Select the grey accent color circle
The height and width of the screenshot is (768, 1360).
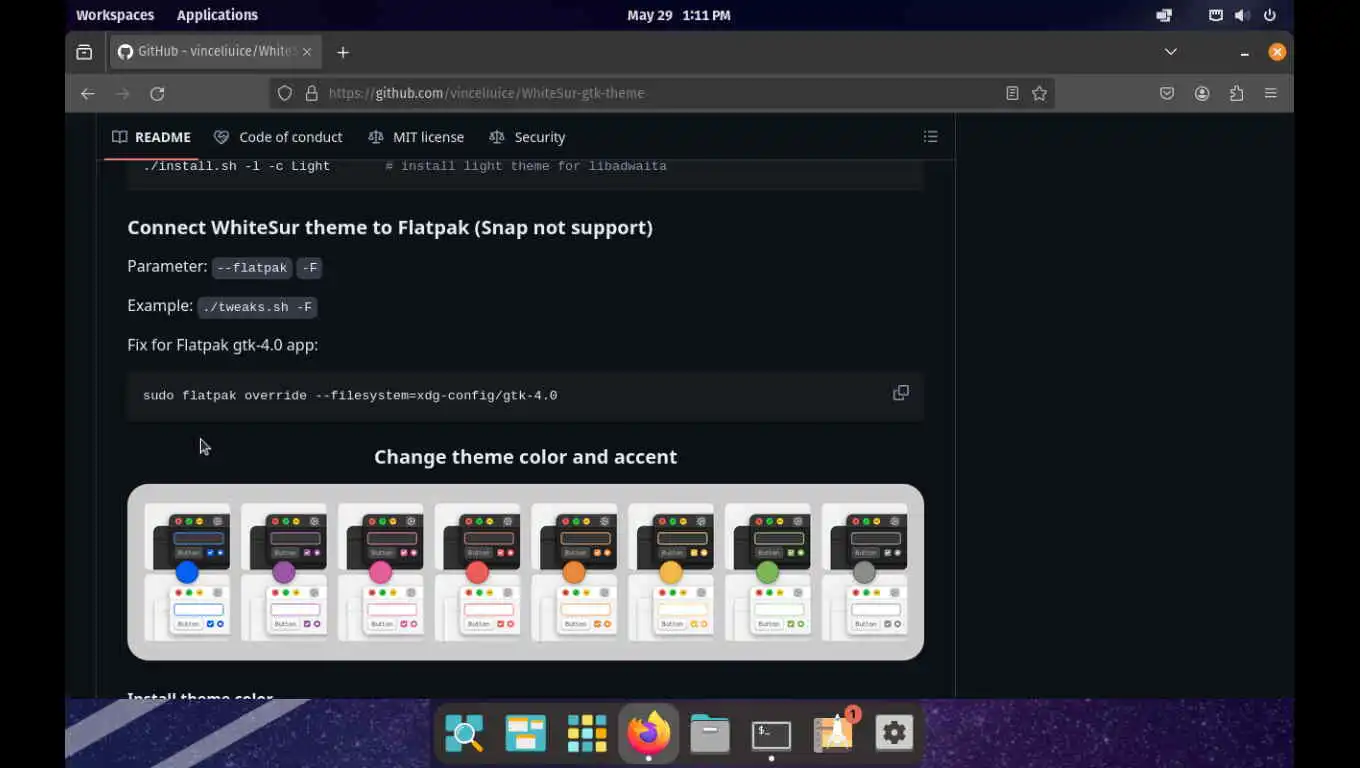pyautogui.click(x=864, y=572)
